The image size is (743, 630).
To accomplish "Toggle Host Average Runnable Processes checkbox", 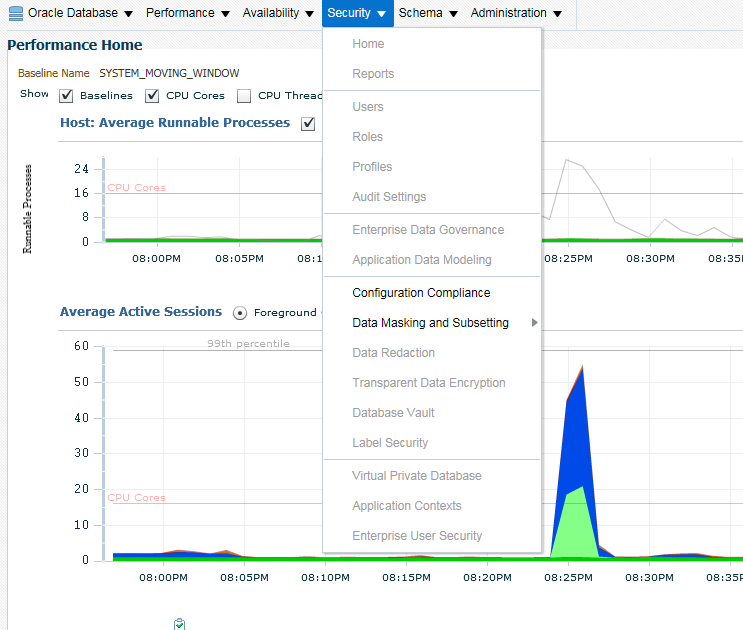I will 308,124.
